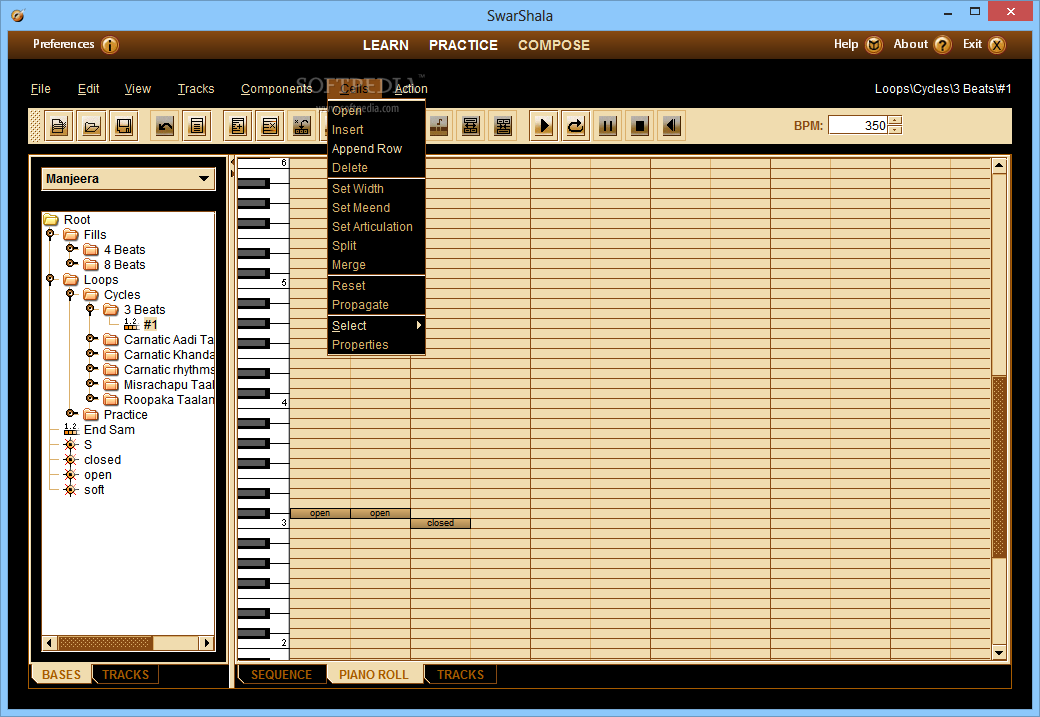This screenshot has height=717, width=1040.
Task: Pause playback with the Pause button
Action: click(x=608, y=125)
